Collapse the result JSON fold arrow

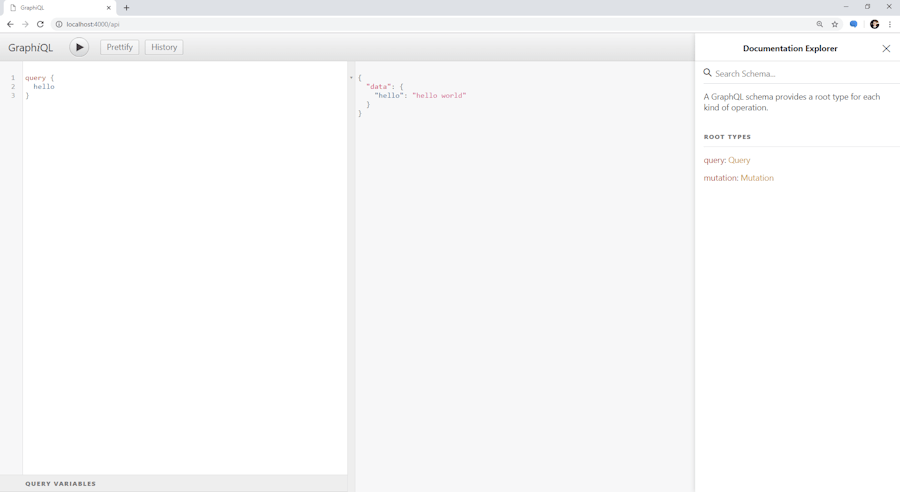[351, 78]
